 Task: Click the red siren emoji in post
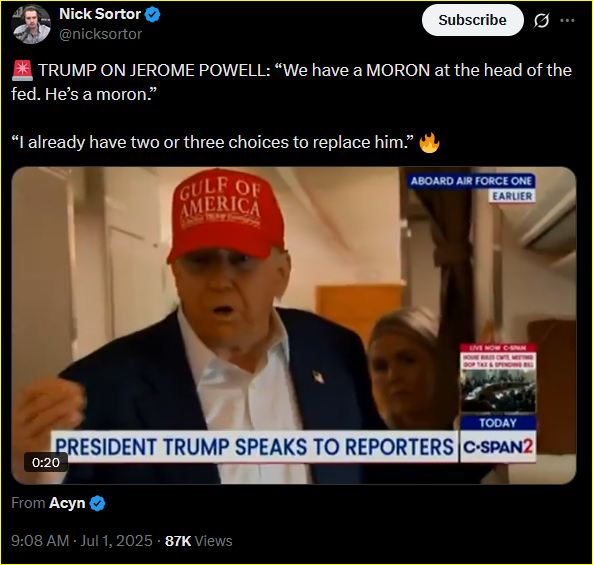click(x=22, y=71)
